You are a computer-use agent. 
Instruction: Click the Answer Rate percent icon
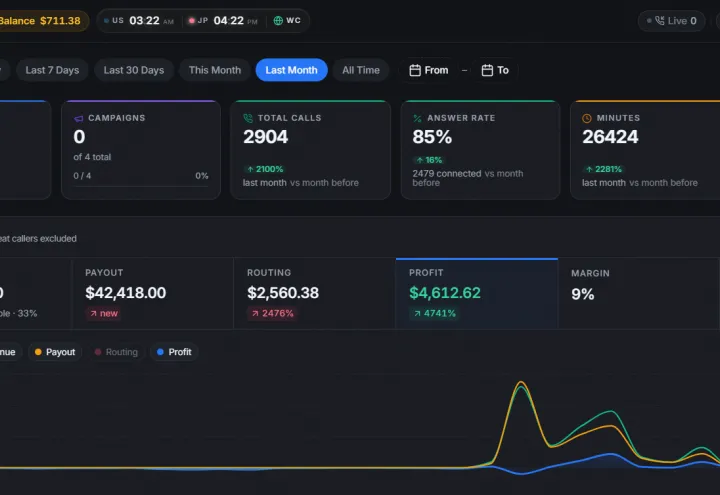click(417, 118)
